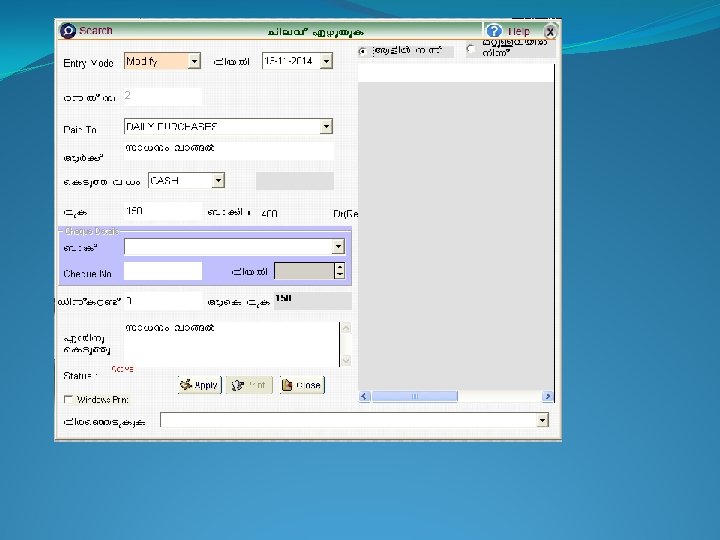Toggle the Windows Print checkbox
The image size is (720, 540).
(x=68, y=399)
